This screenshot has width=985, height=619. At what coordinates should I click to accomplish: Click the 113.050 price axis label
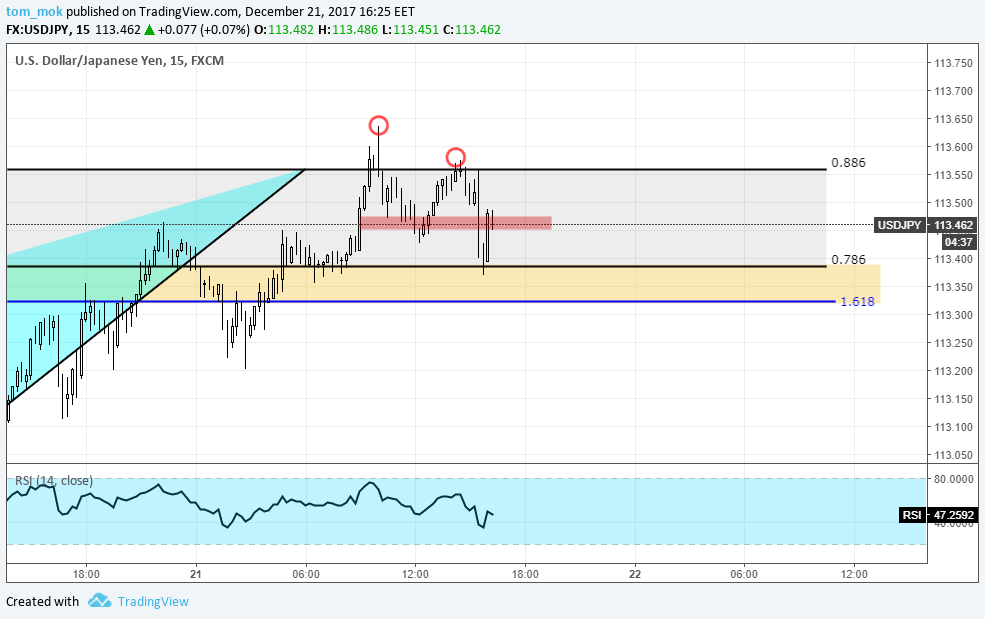953,455
